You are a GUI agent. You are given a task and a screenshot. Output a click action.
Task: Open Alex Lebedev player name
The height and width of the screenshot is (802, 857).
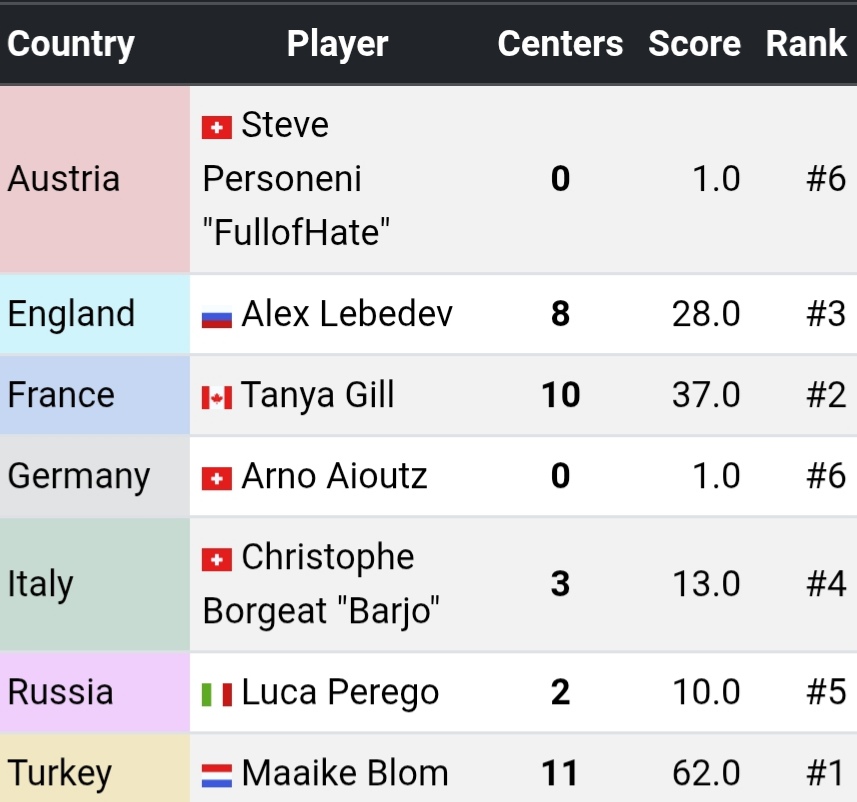coord(347,314)
